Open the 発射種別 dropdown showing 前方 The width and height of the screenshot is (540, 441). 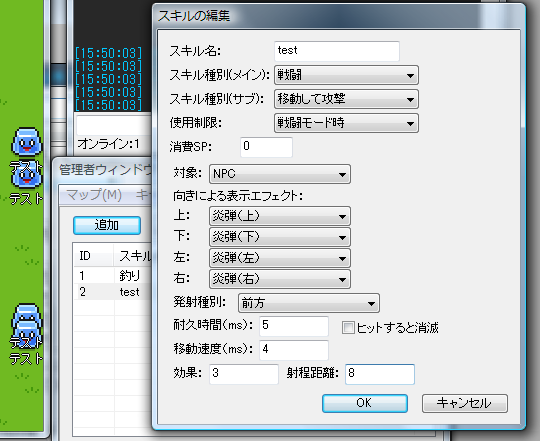pos(309,303)
